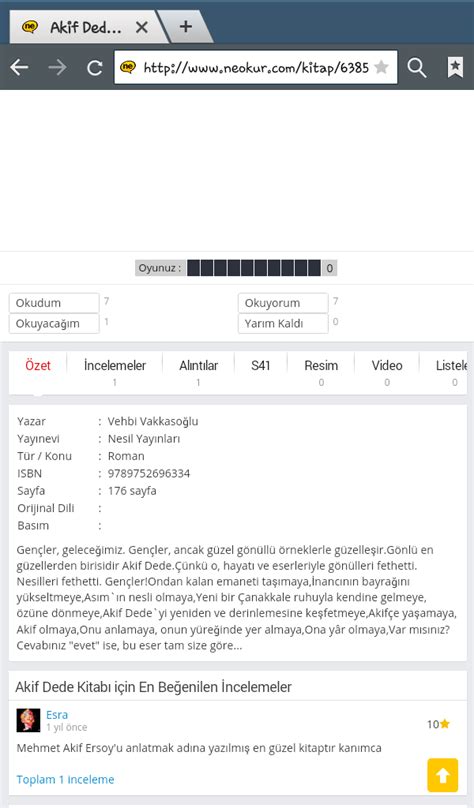Click the author name Vehbi Vakkasoğlu
This screenshot has width=474, height=808.
[153, 422]
